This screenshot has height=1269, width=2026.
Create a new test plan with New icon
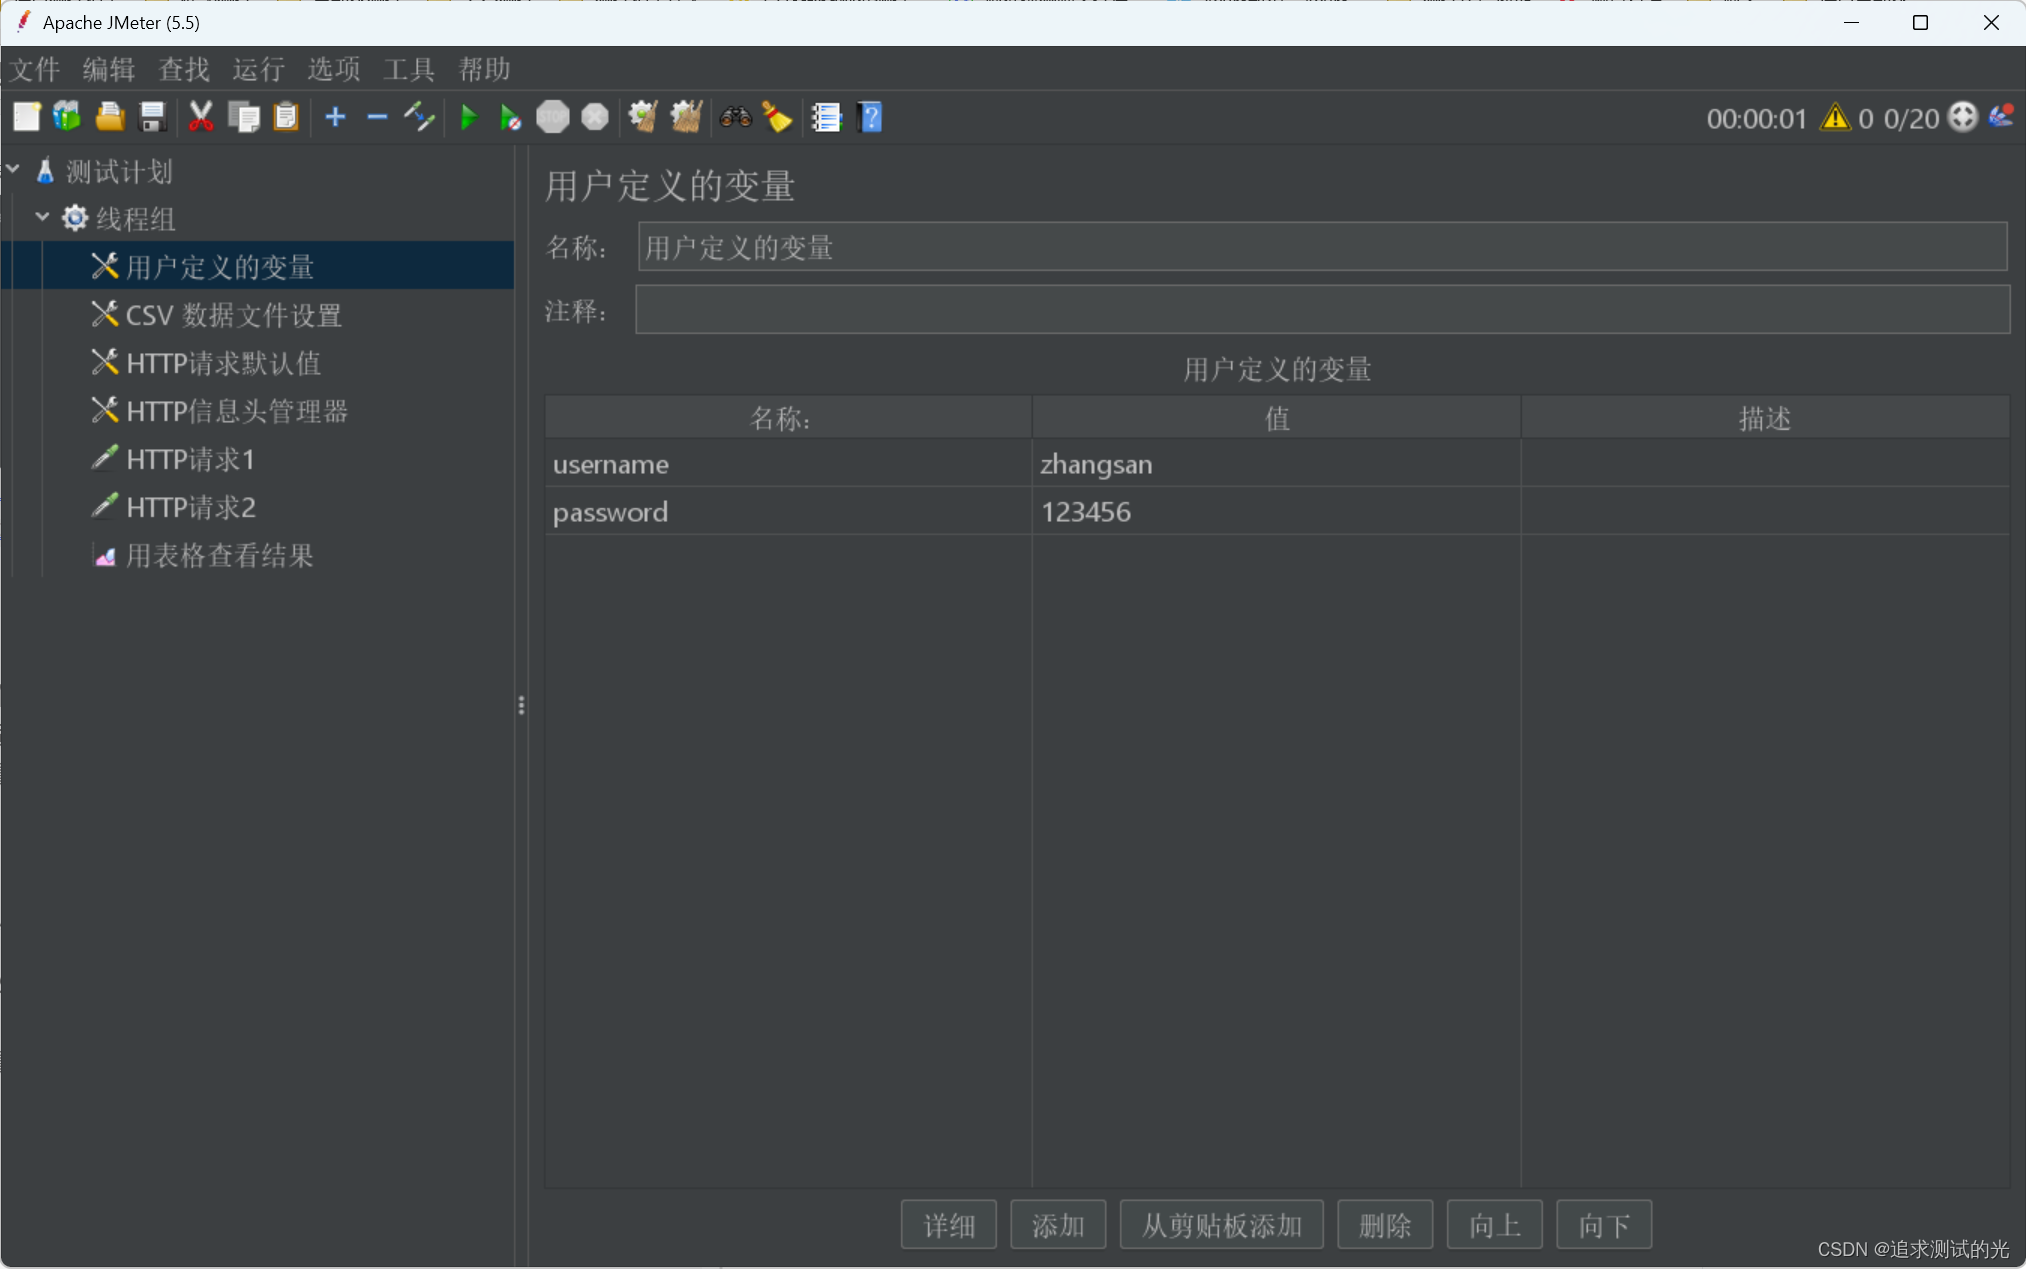tap(27, 117)
